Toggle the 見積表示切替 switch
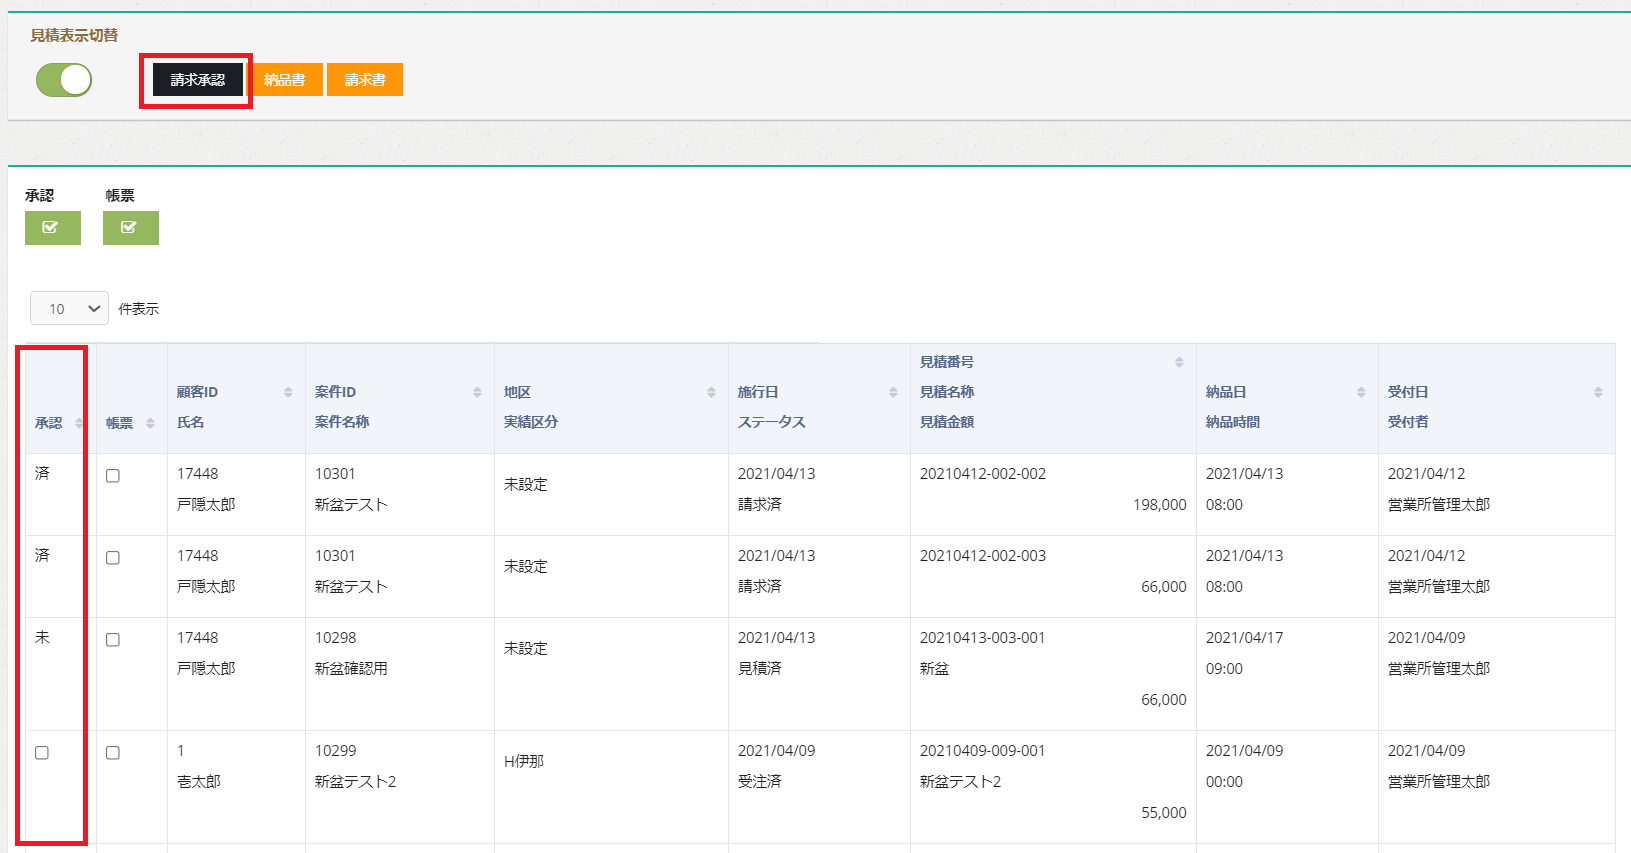The height and width of the screenshot is (853, 1631). tap(64, 80)
